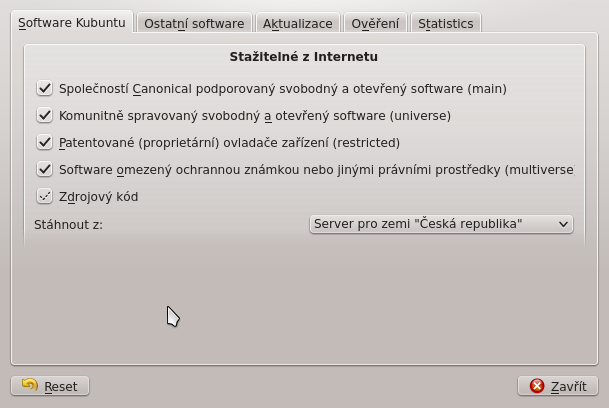Viewport: 609px width, 408px height.
Task: Uncheck the Canonical supported (main) checkbox
Action: coord(45,88)
